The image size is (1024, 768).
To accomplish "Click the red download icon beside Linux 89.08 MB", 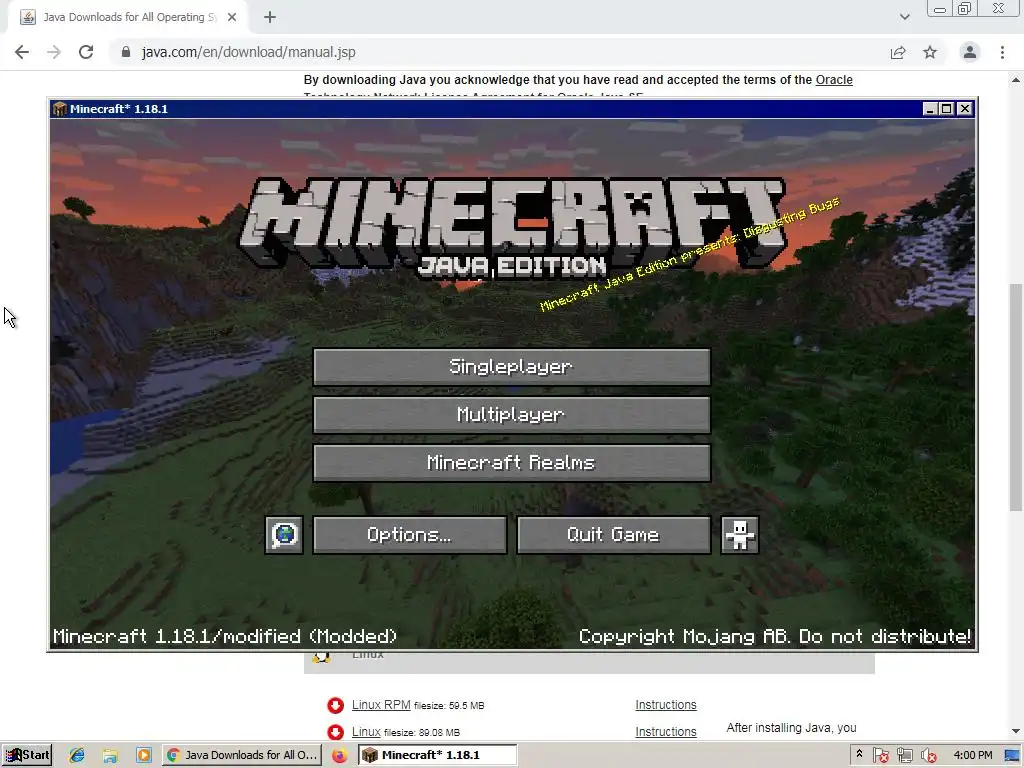I will click(x=336, y=732).
